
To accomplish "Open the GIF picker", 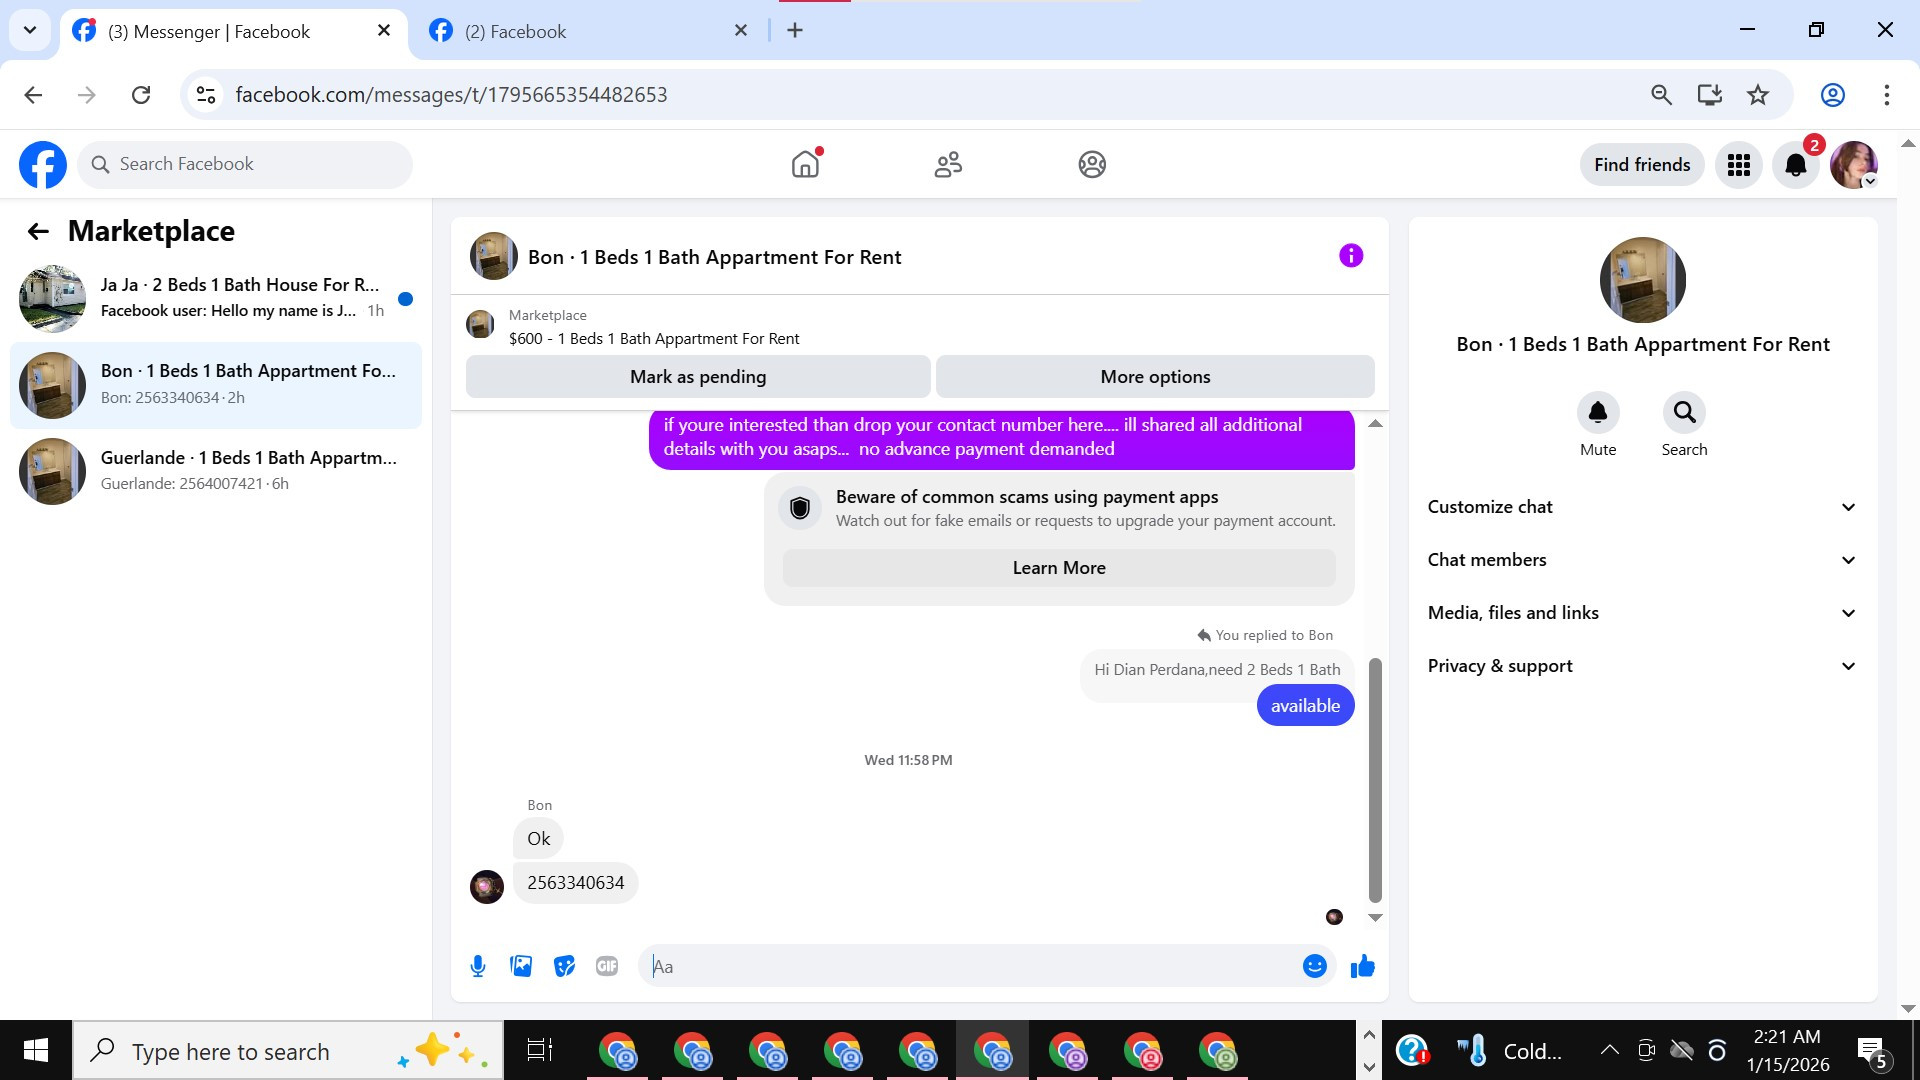I will pos(607,966).
